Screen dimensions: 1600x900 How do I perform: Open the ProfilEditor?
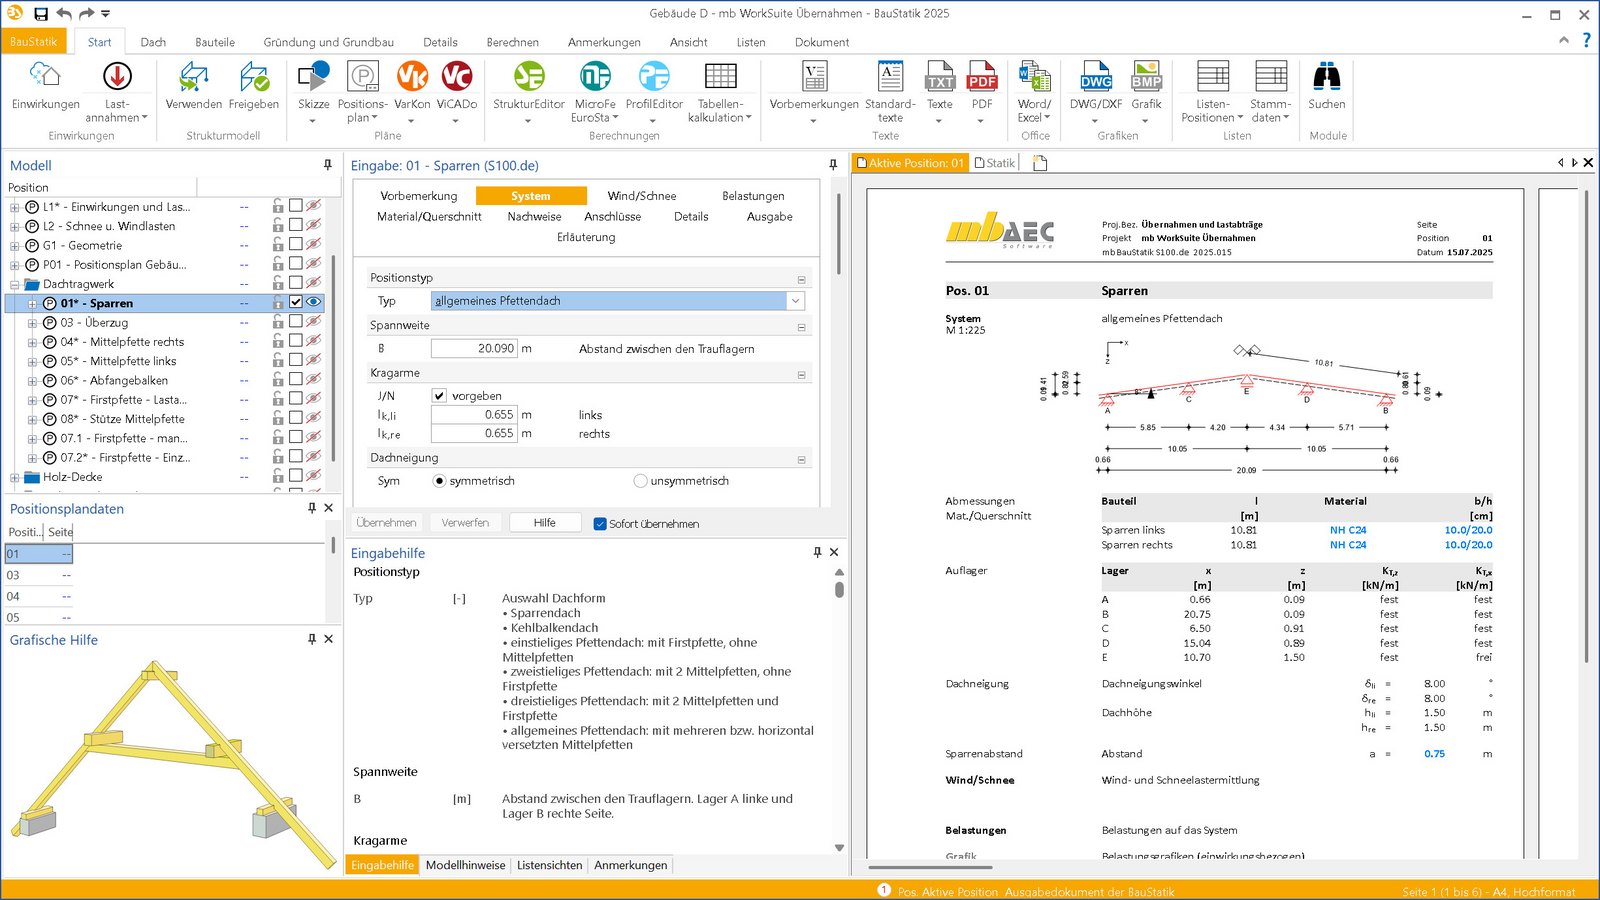pyautogui.click(x=654, y=90)
